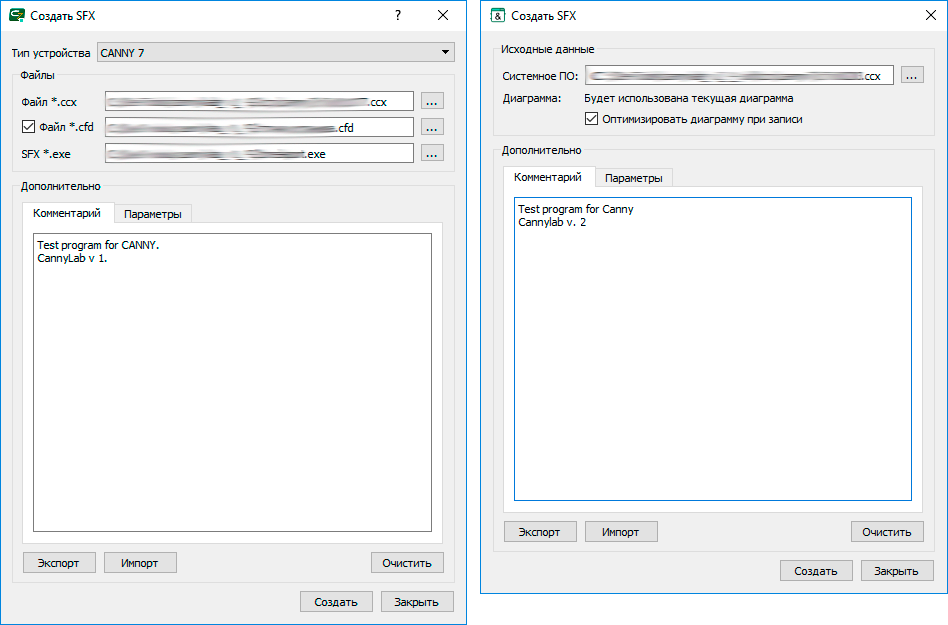Close the right Создать SFX window
This screenshot has height=625, width=948.
tap(931, 15)
